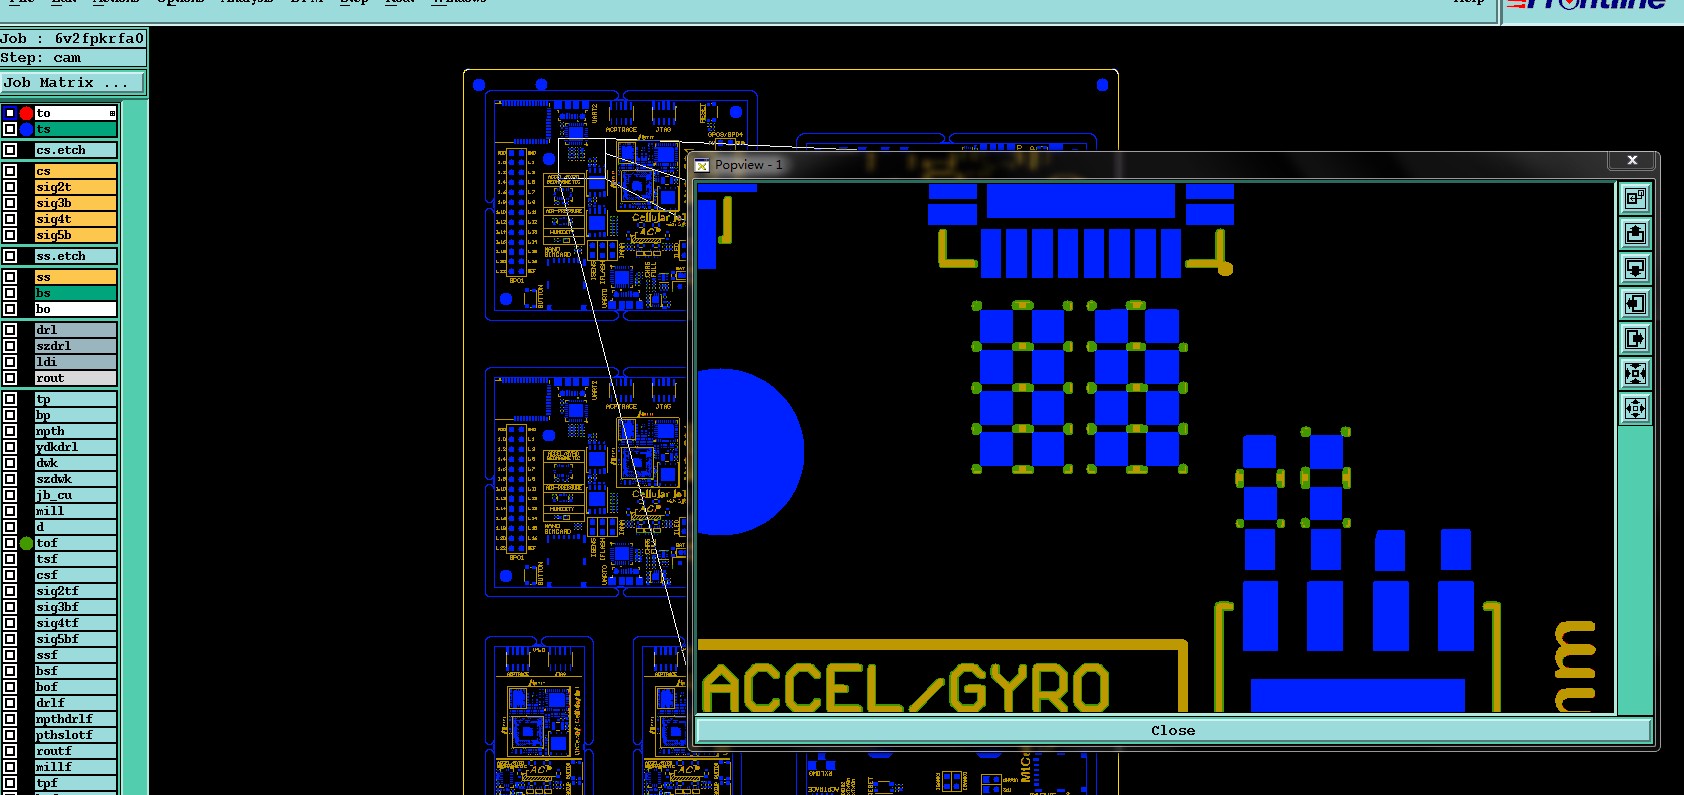Close the Popview window with X

pyautogui.click(x=1632, y=160)
